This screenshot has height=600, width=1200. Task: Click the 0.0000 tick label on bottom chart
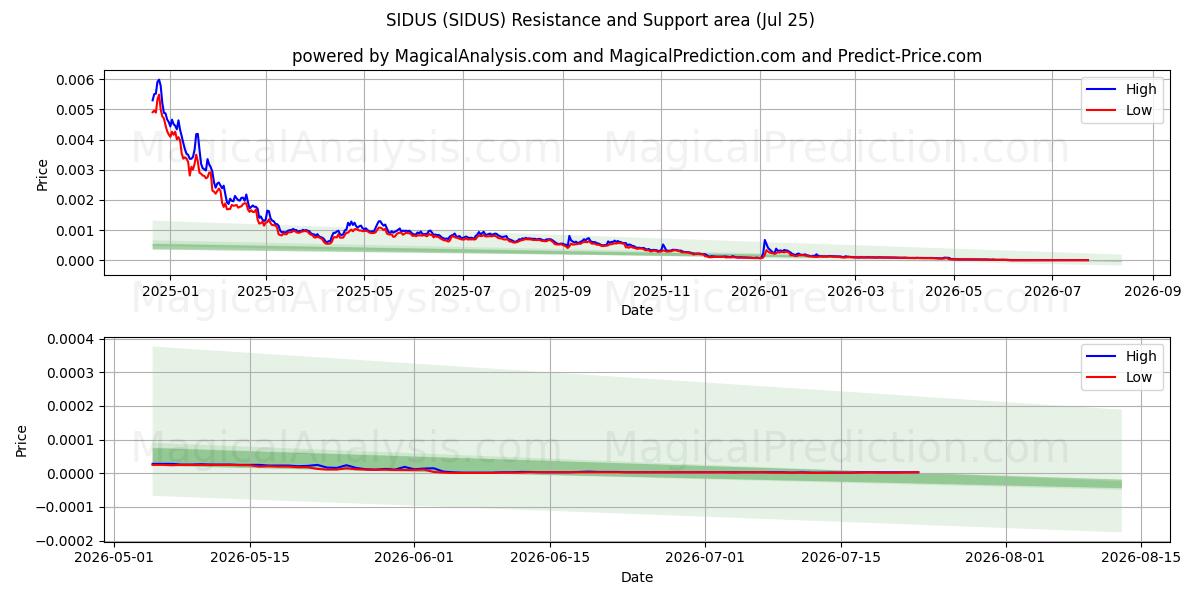click(71, 474)
